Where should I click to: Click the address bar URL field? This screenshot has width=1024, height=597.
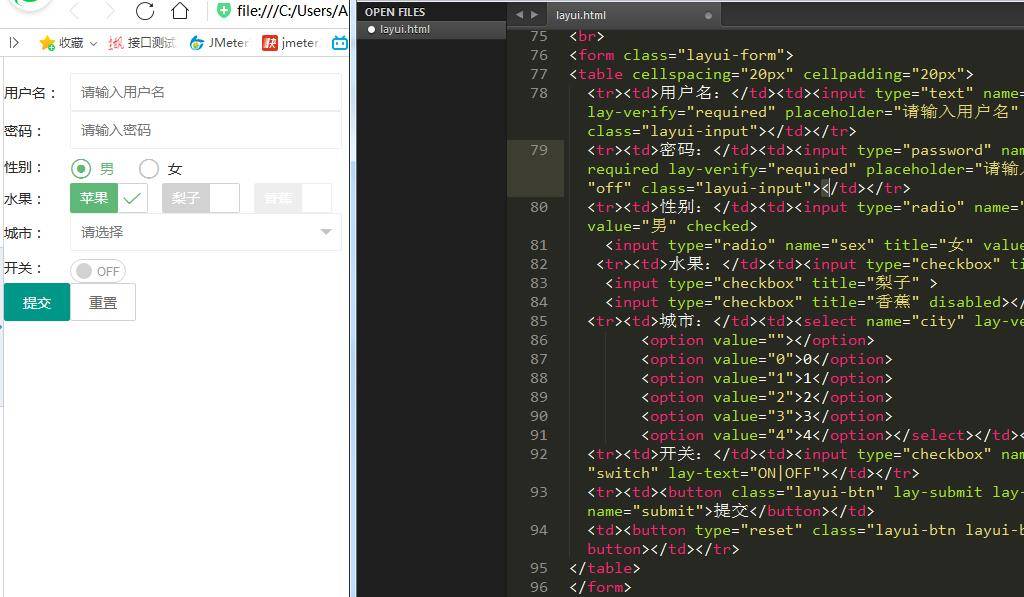point(292,10)
